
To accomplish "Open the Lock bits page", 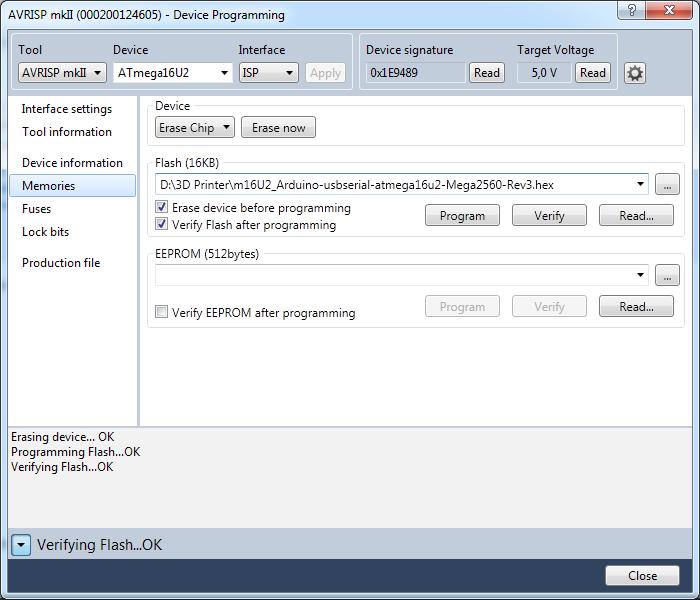I will (46, 232).
